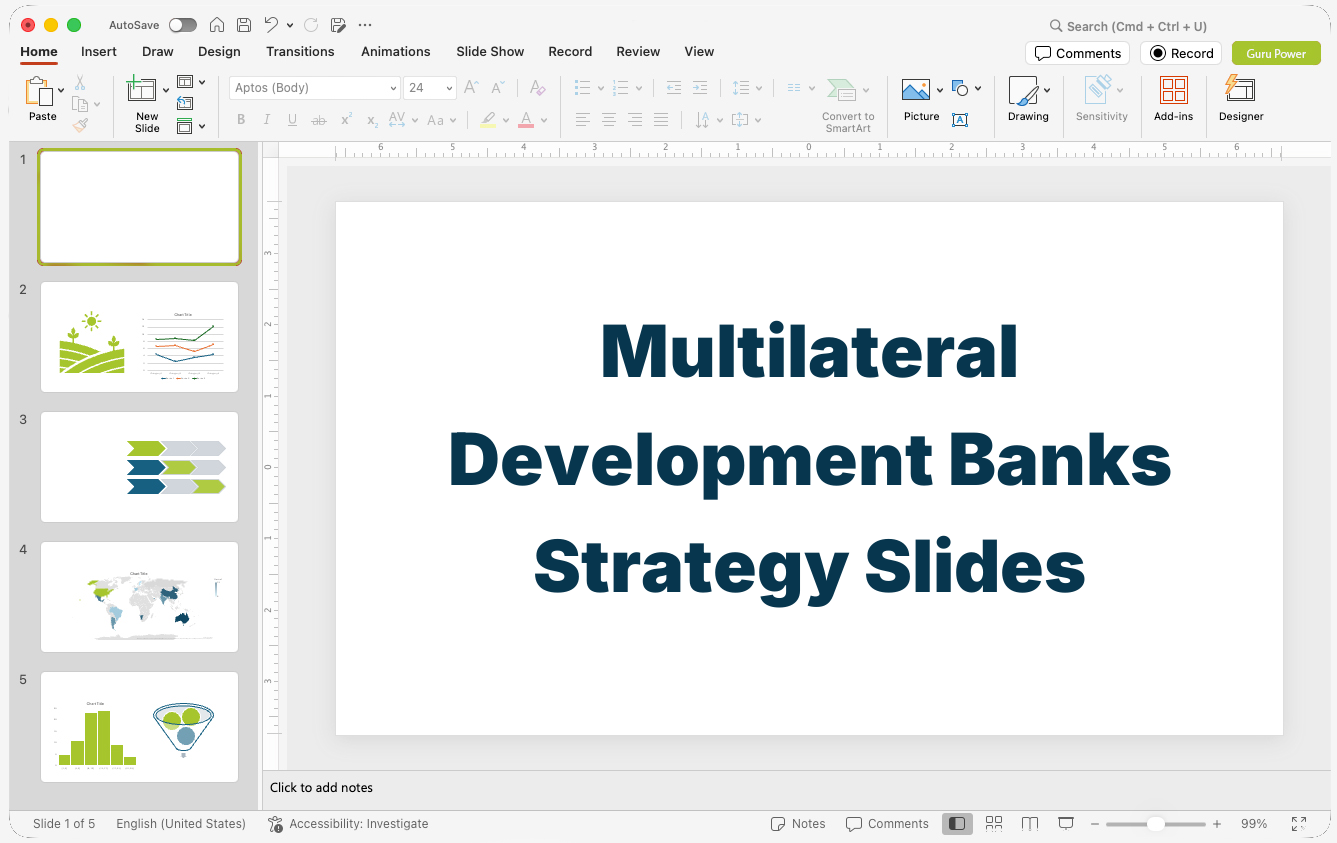
Task: Center align the text
Action: pyautogui.click(x=609, y=120)
